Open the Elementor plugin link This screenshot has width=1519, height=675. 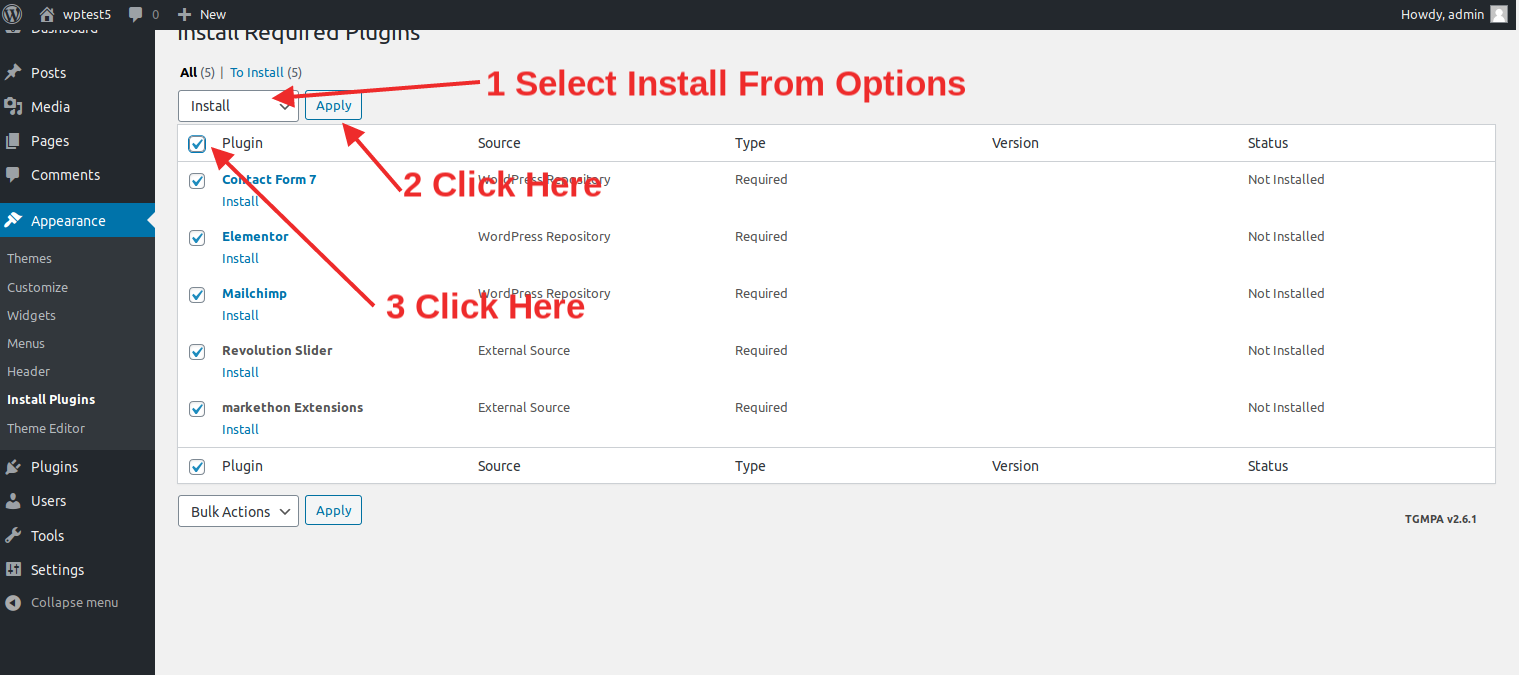pyautogui.click(x=255, y=237)
